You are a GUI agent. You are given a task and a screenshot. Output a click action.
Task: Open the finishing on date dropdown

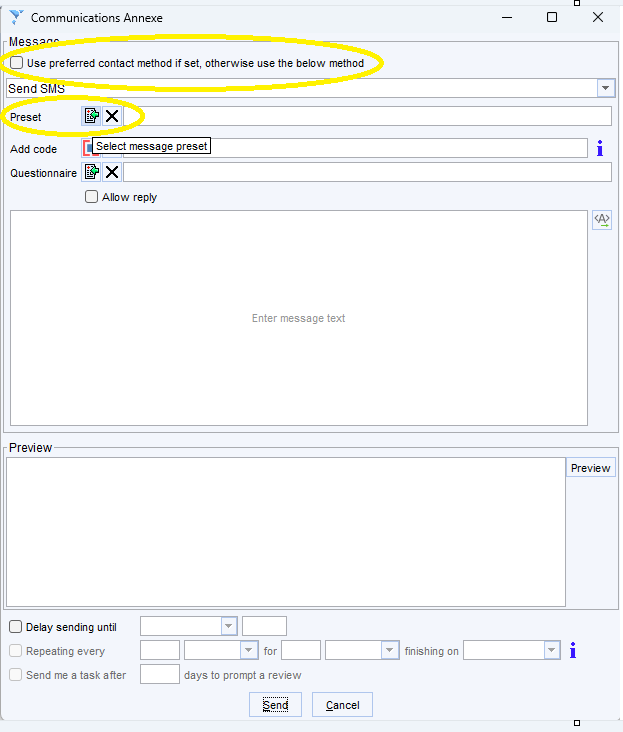click(552, 650)
